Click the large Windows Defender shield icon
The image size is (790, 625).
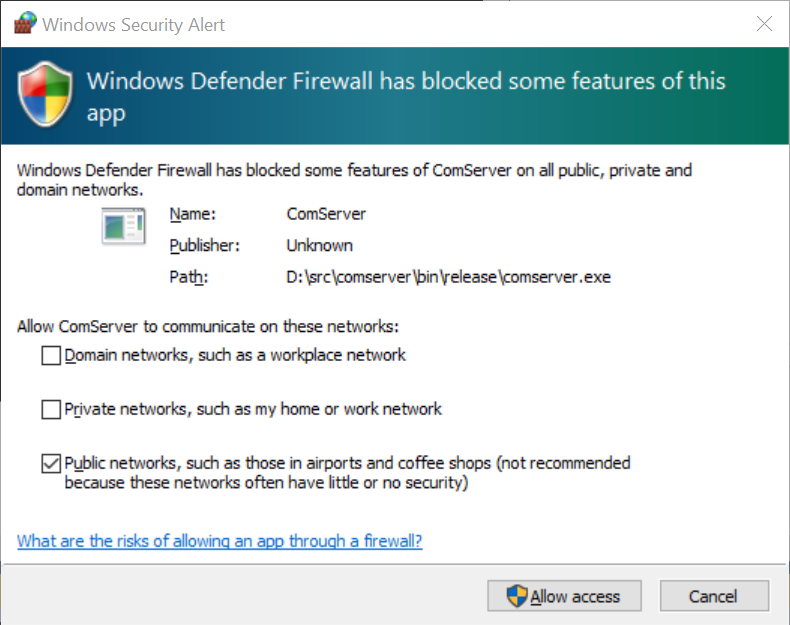[x=46, y=95]
